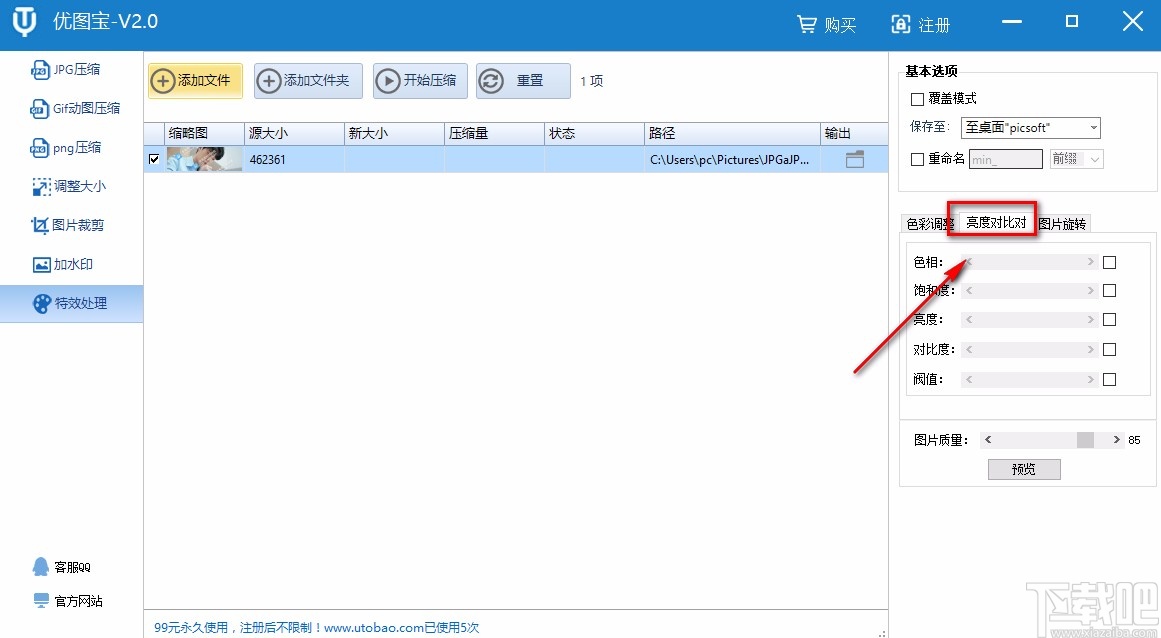Open output folder icon in file row
The width and height of the screenshot is (1161, 638).
[x=854, y=159]
